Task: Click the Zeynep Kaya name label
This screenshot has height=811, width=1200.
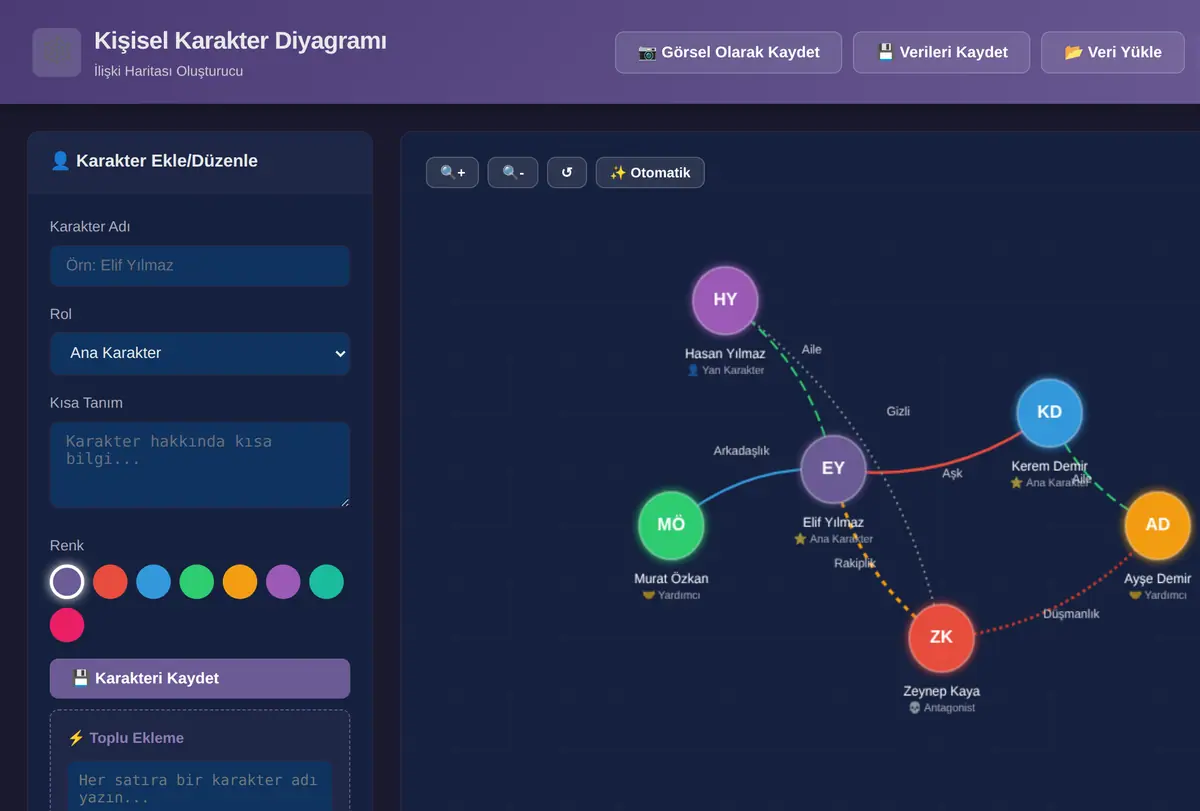Action: click(941, 691)
